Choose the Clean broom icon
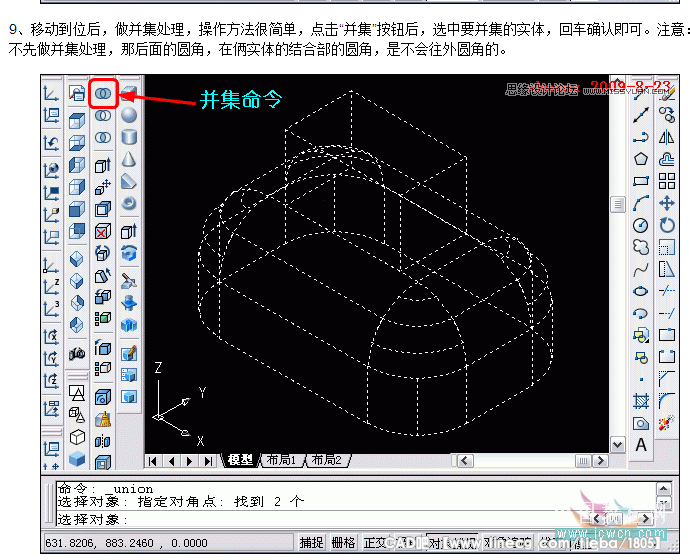 [103, 419]
